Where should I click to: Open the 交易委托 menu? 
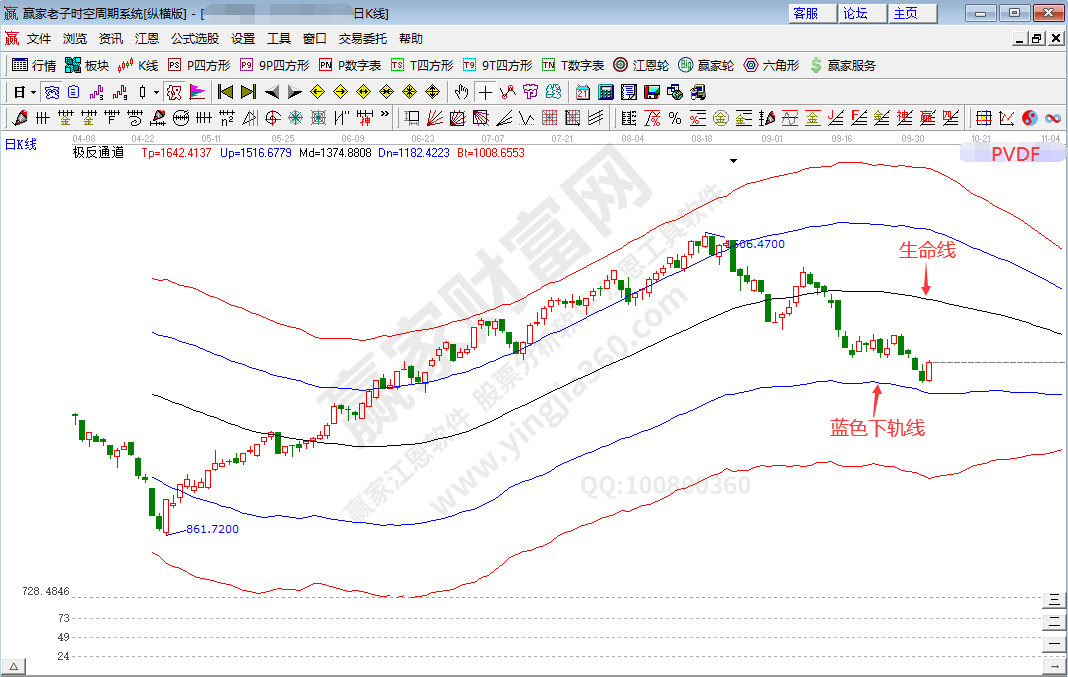362,39
